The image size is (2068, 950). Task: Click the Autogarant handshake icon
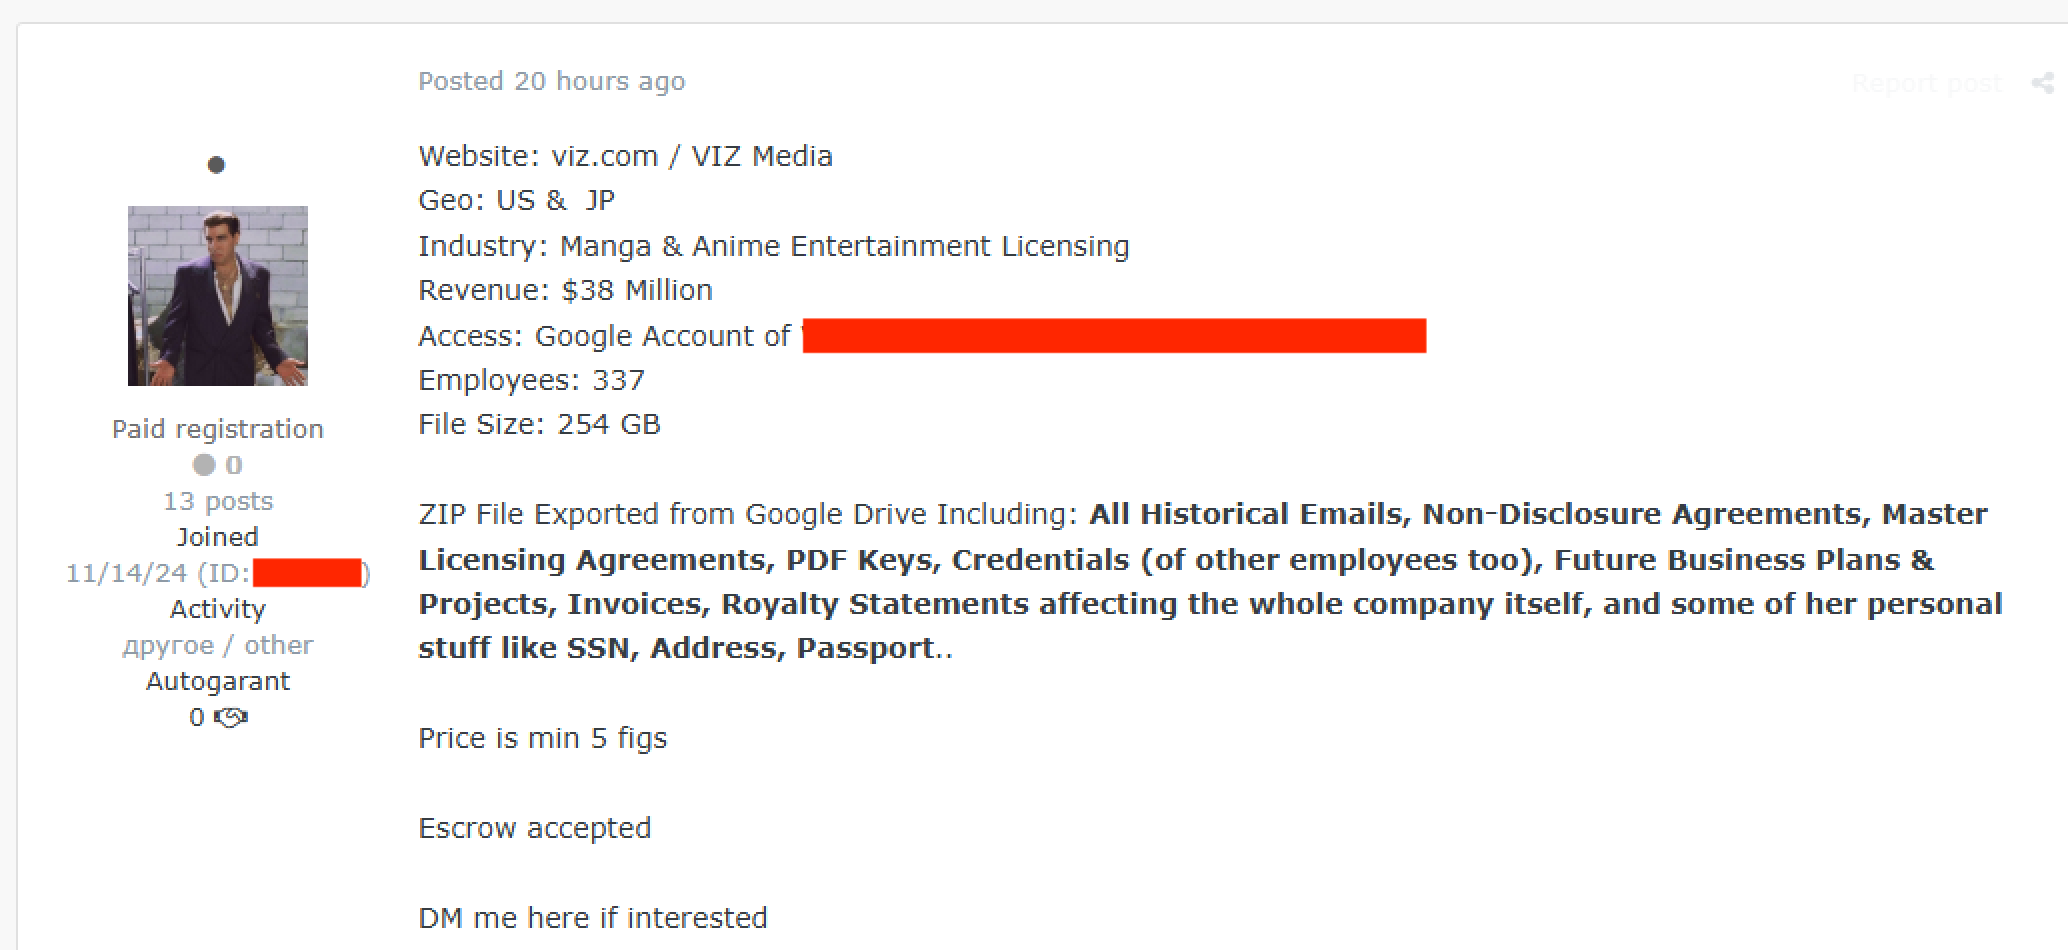[231, 718]
